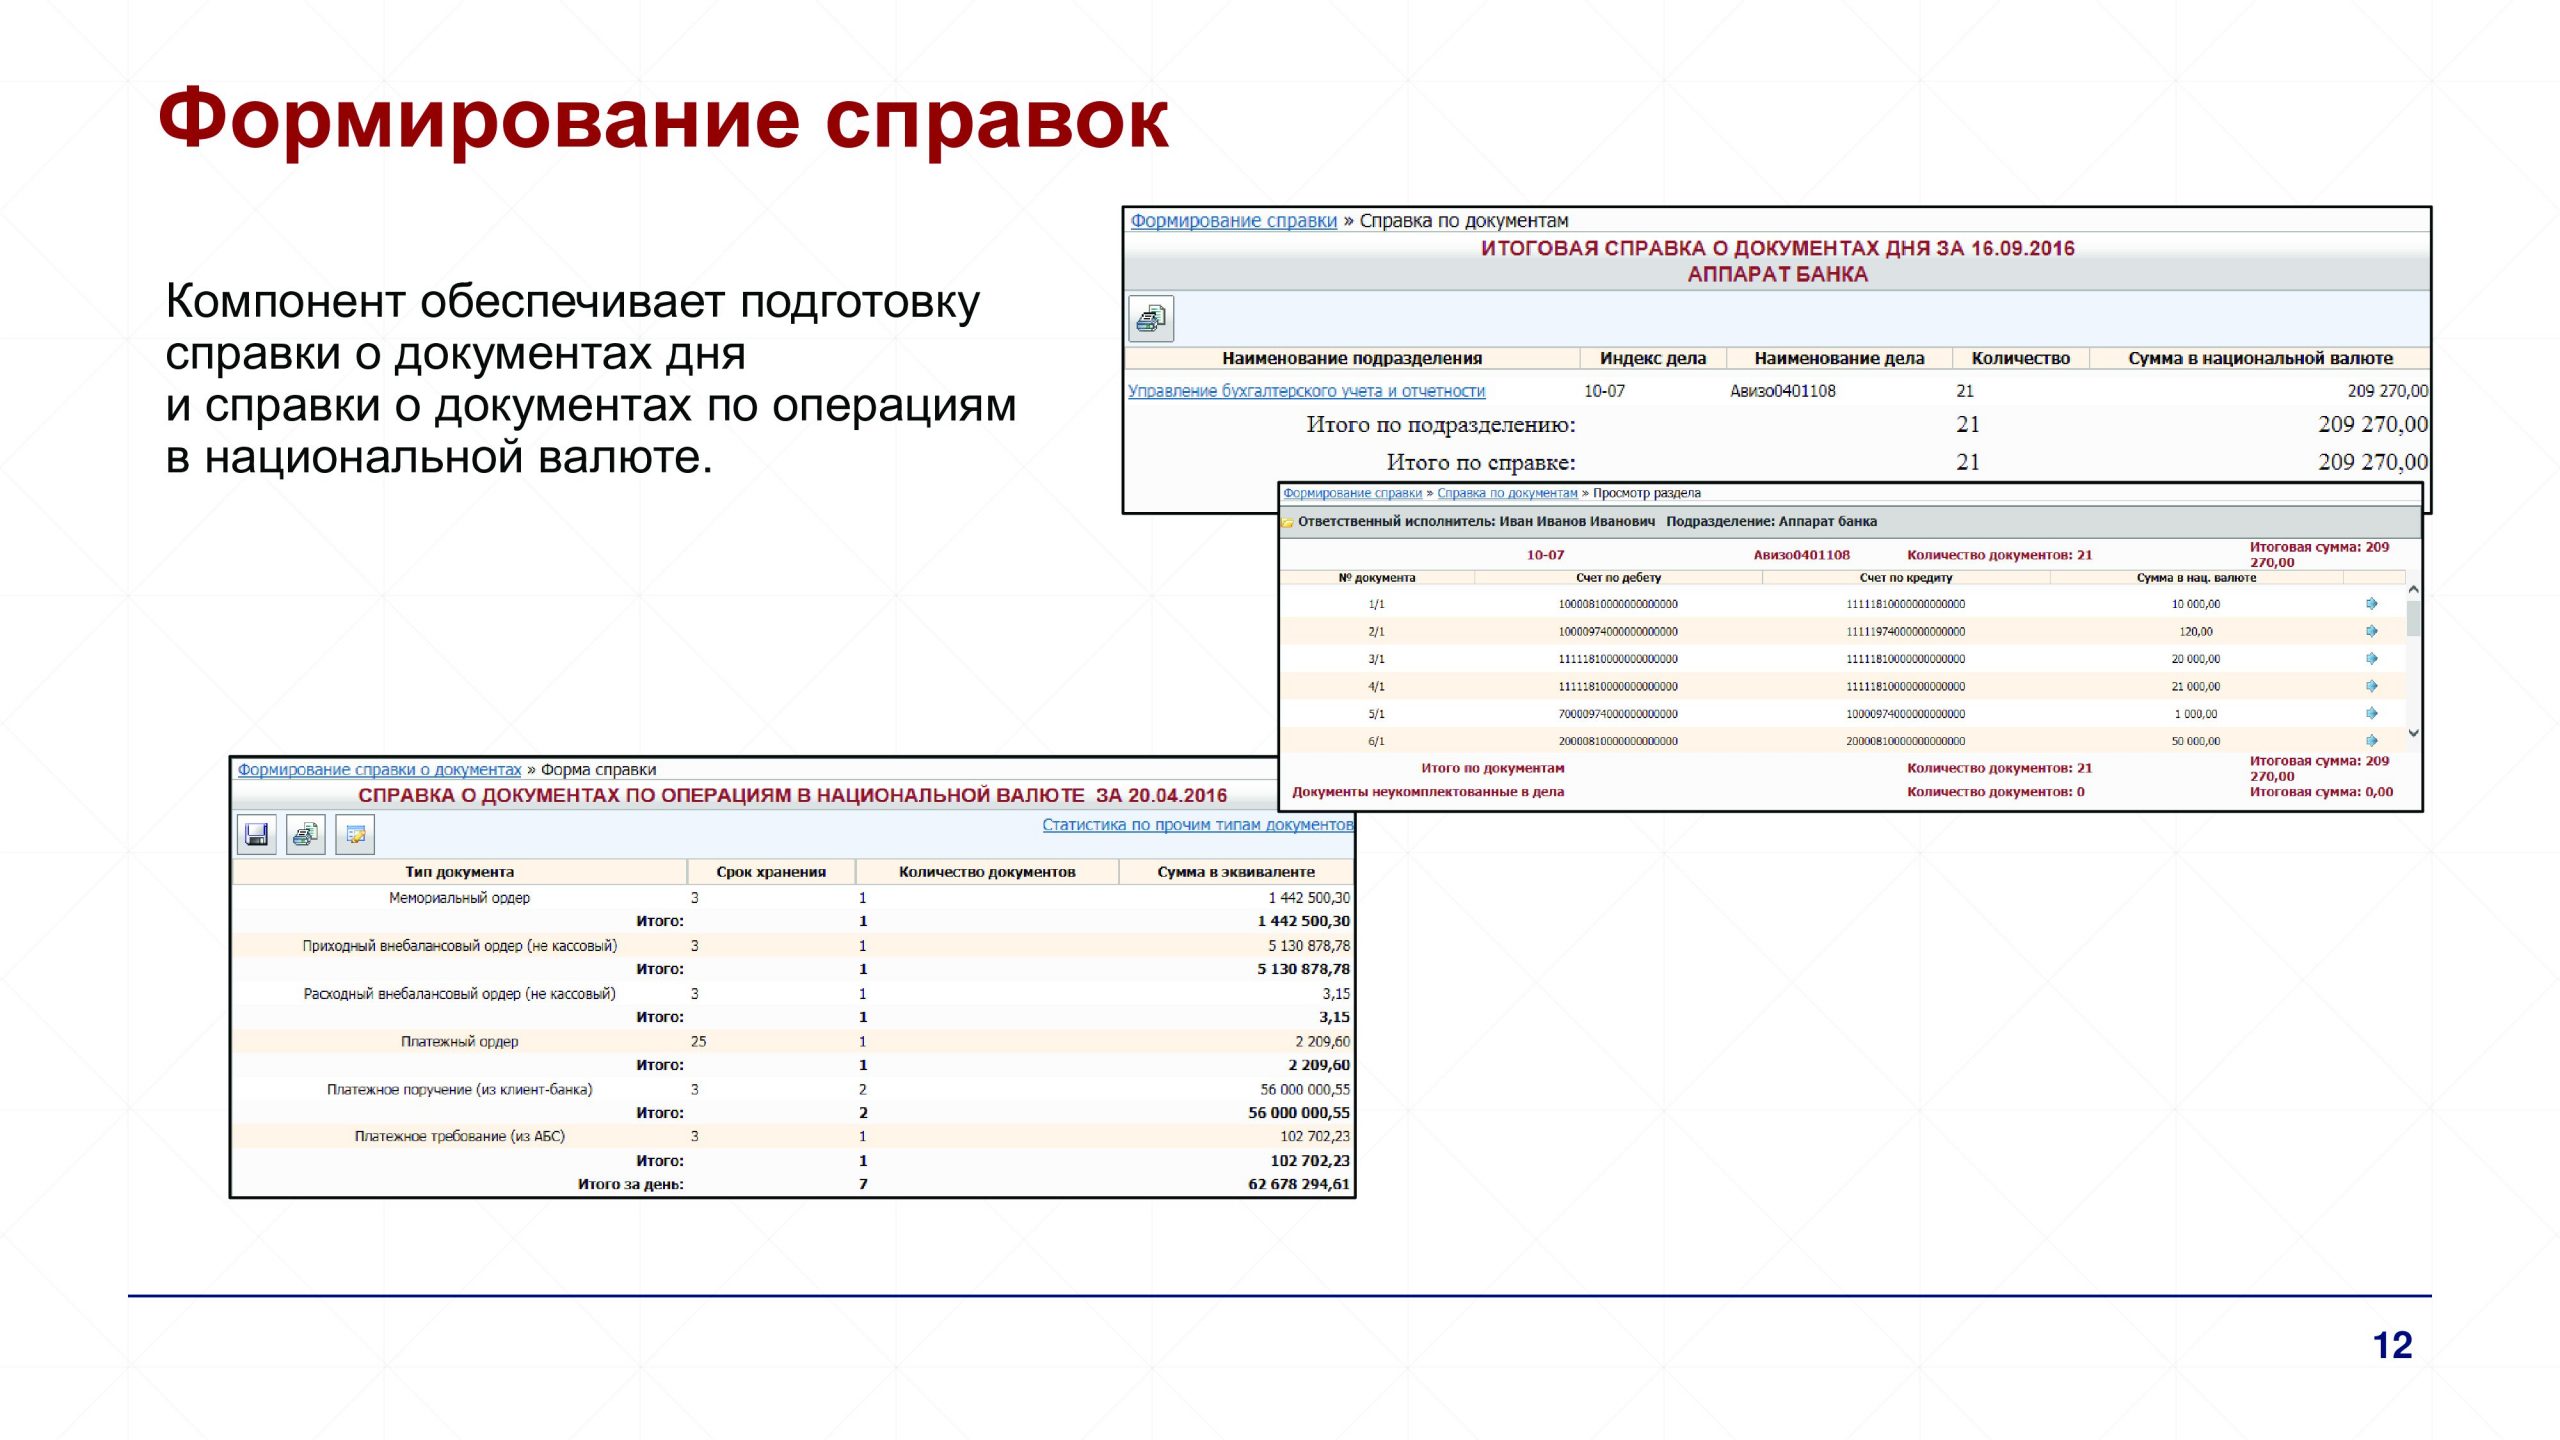Click the debit account '70000974000000000000'

point(1618,714)
